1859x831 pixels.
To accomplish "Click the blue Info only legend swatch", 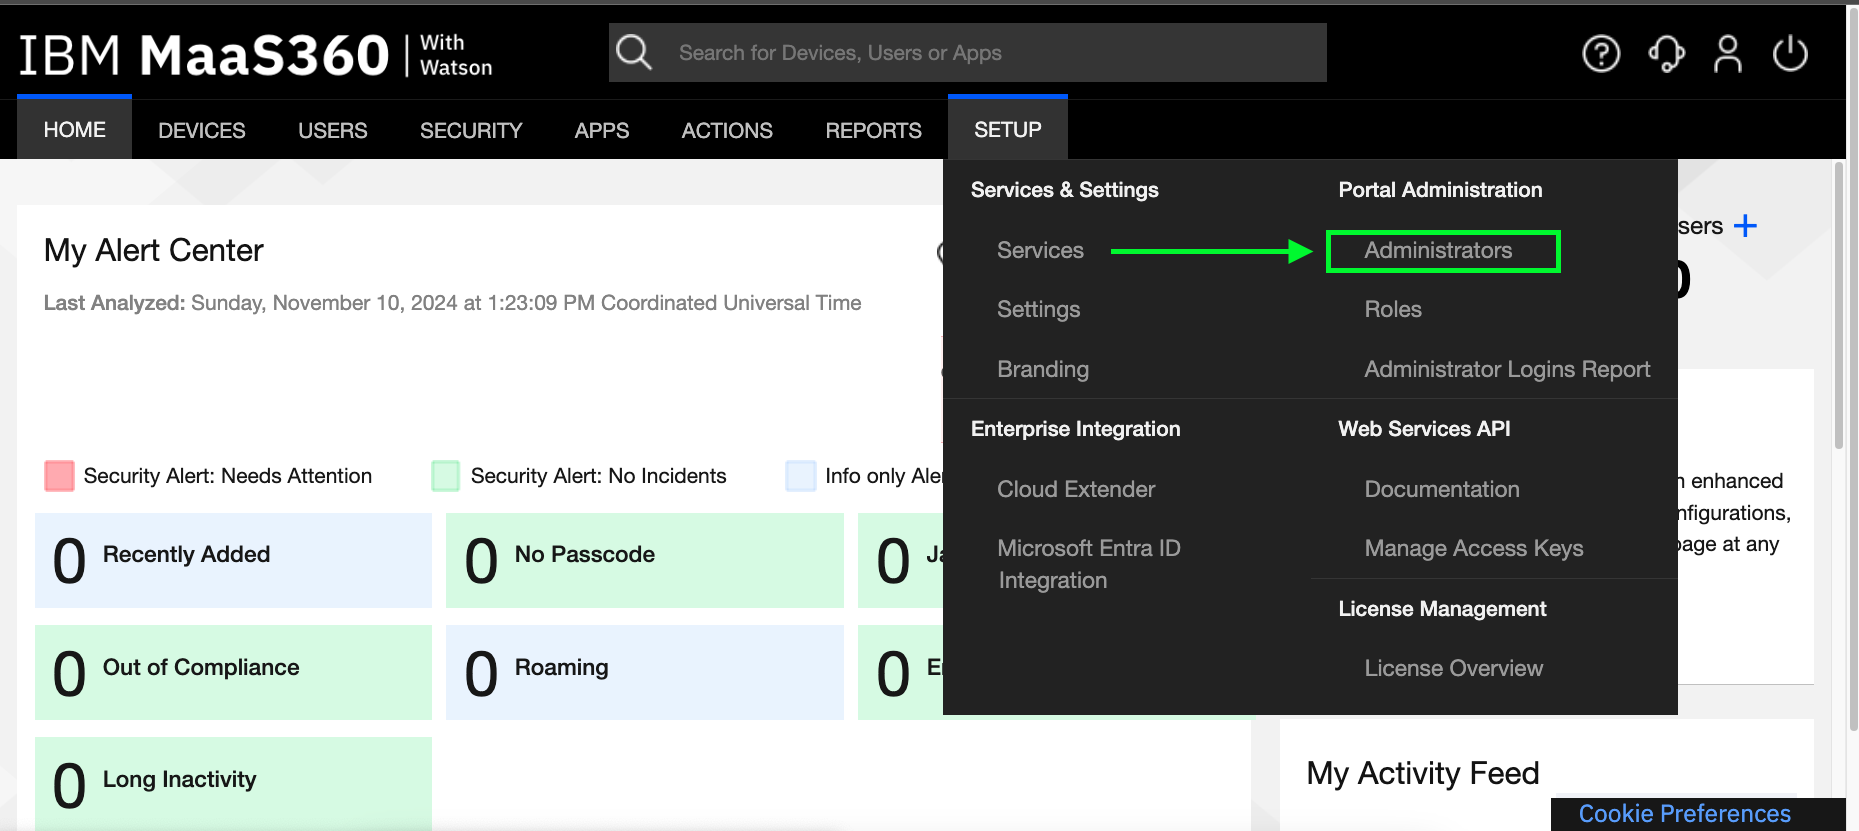I will (x=801, y=476).
